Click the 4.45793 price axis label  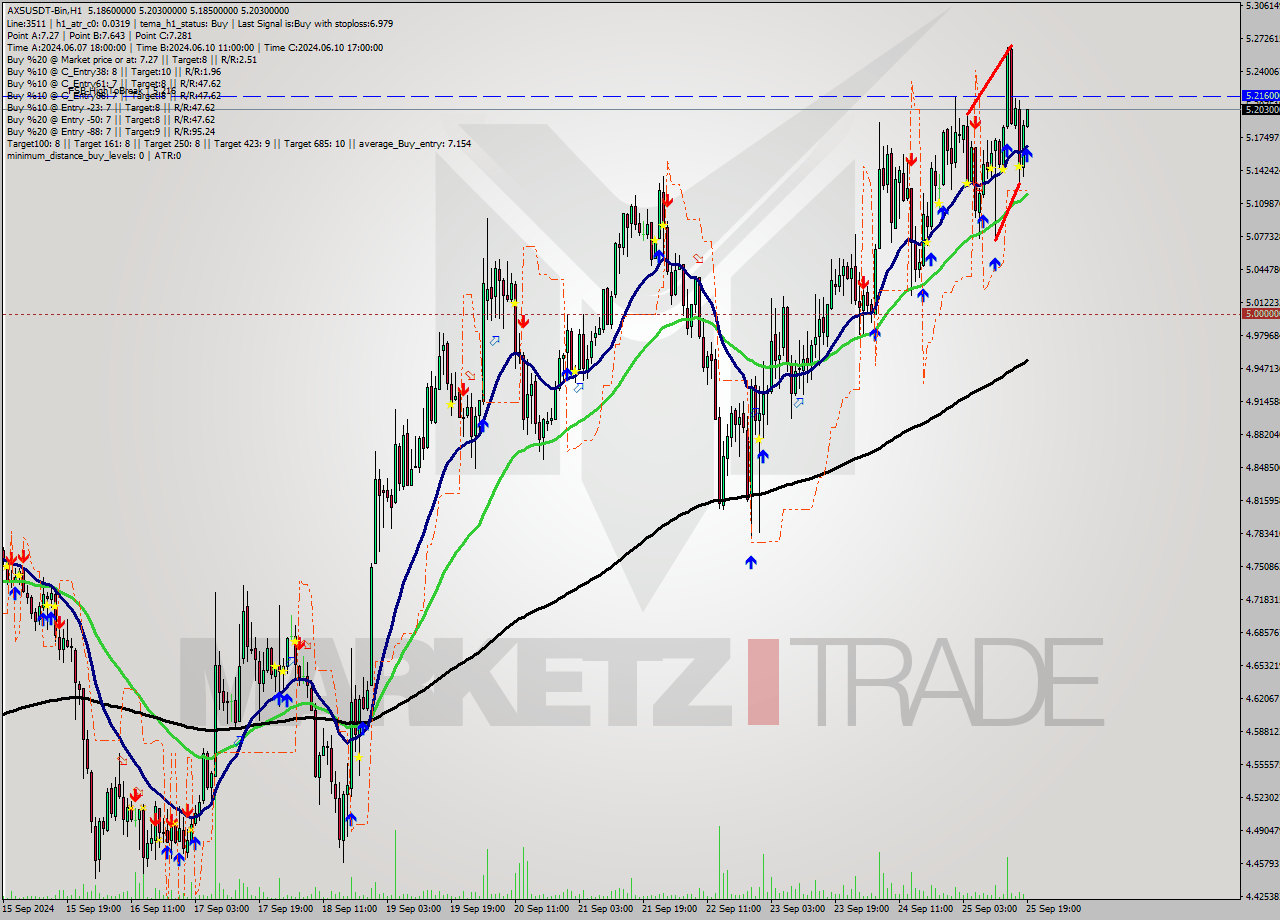point(1262,863)
